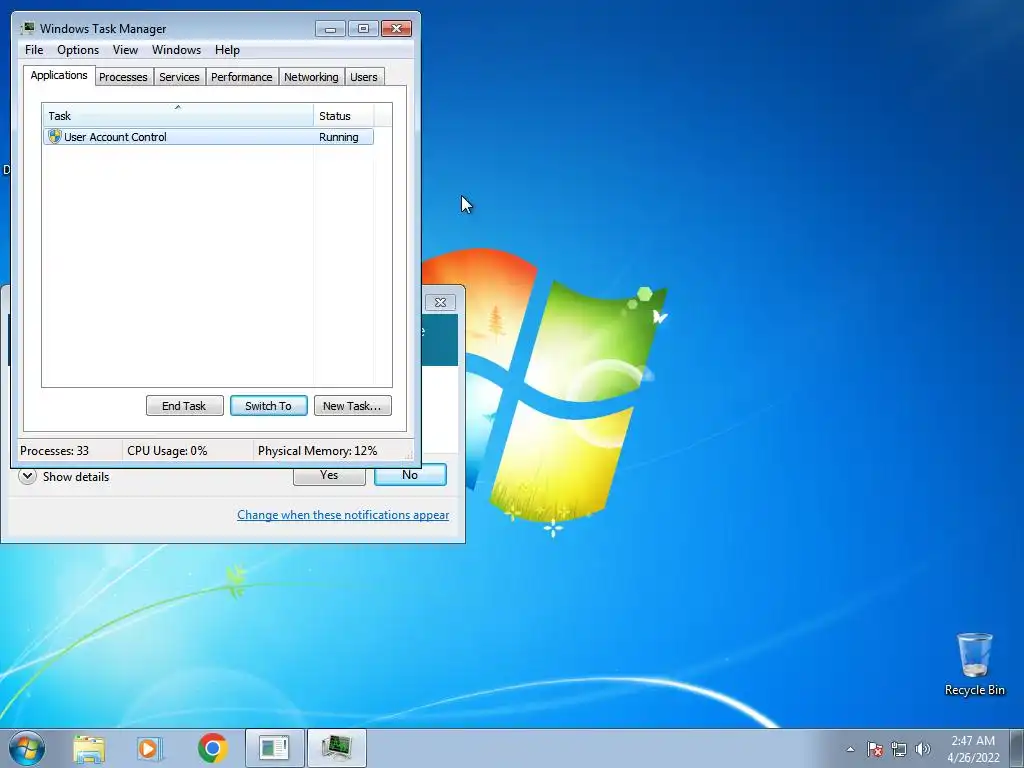Maximize the Windows Task Manager window

click(363, 29)
